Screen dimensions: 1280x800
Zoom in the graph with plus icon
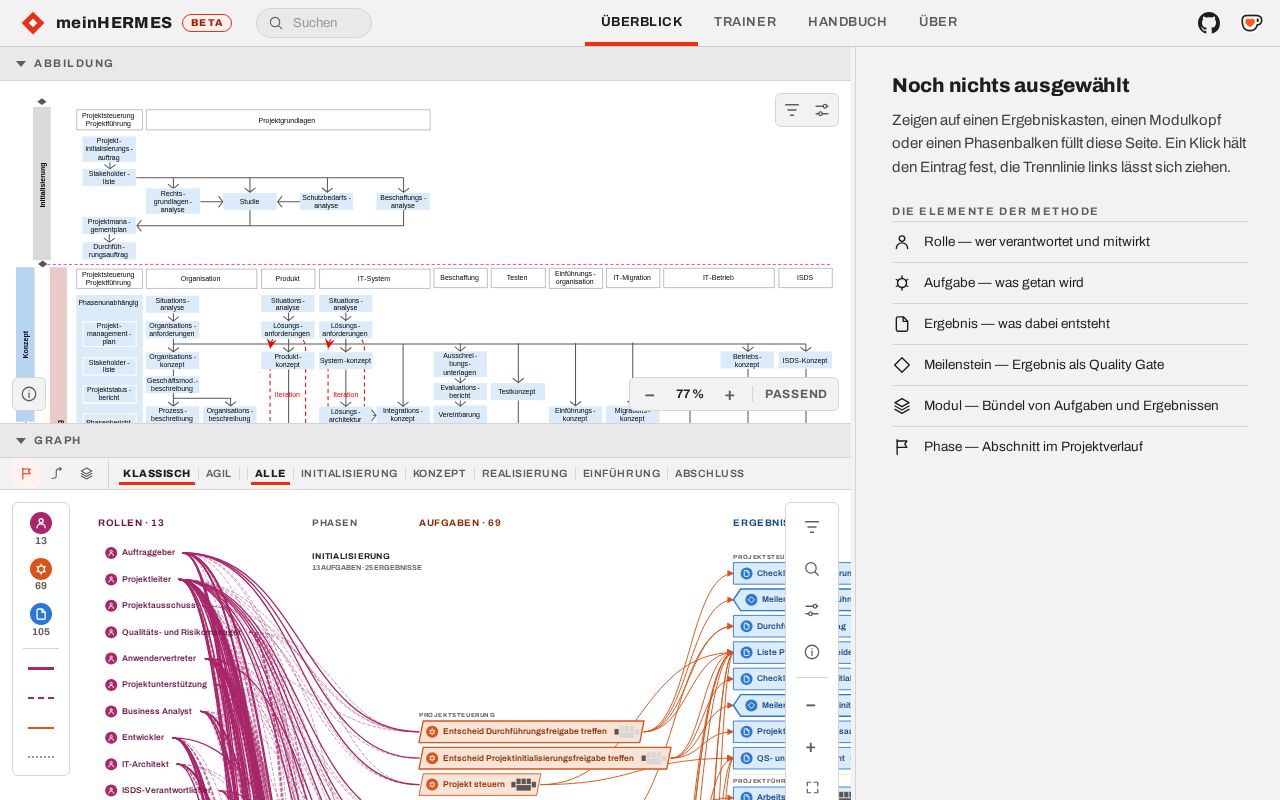tap(812, 747)
